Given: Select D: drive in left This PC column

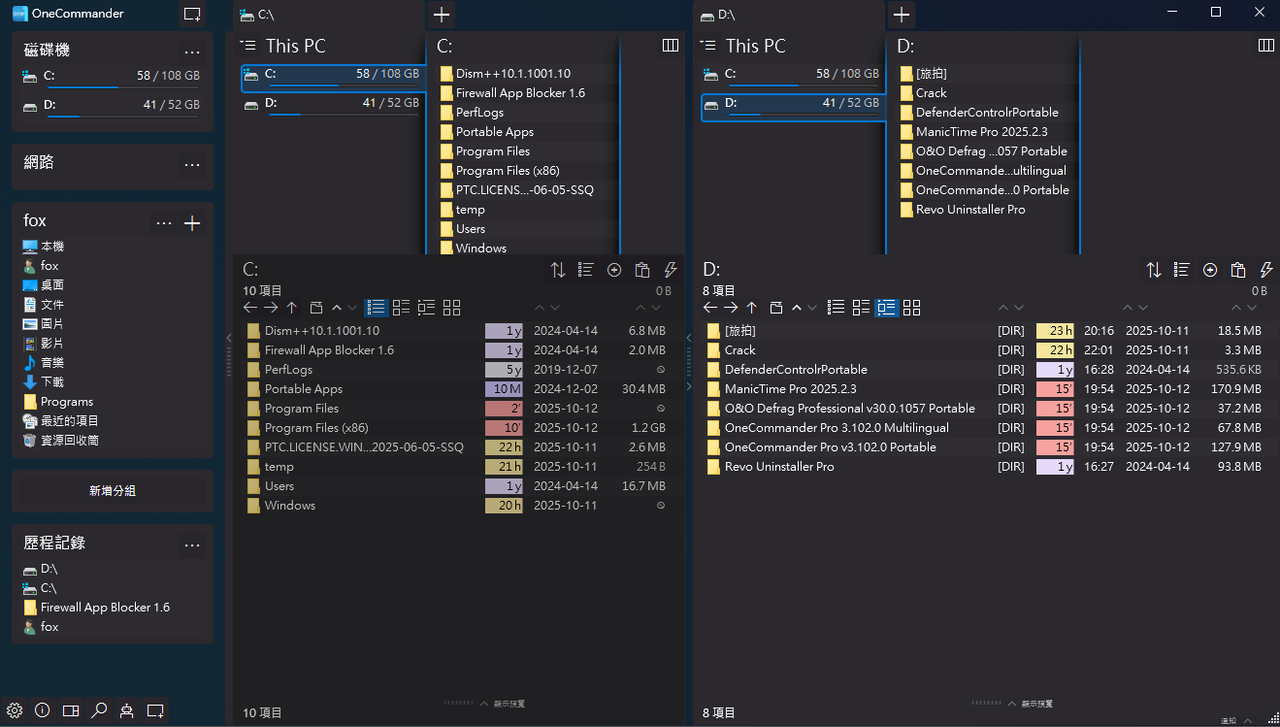Looking at the screenshot, I should (332, 103).
